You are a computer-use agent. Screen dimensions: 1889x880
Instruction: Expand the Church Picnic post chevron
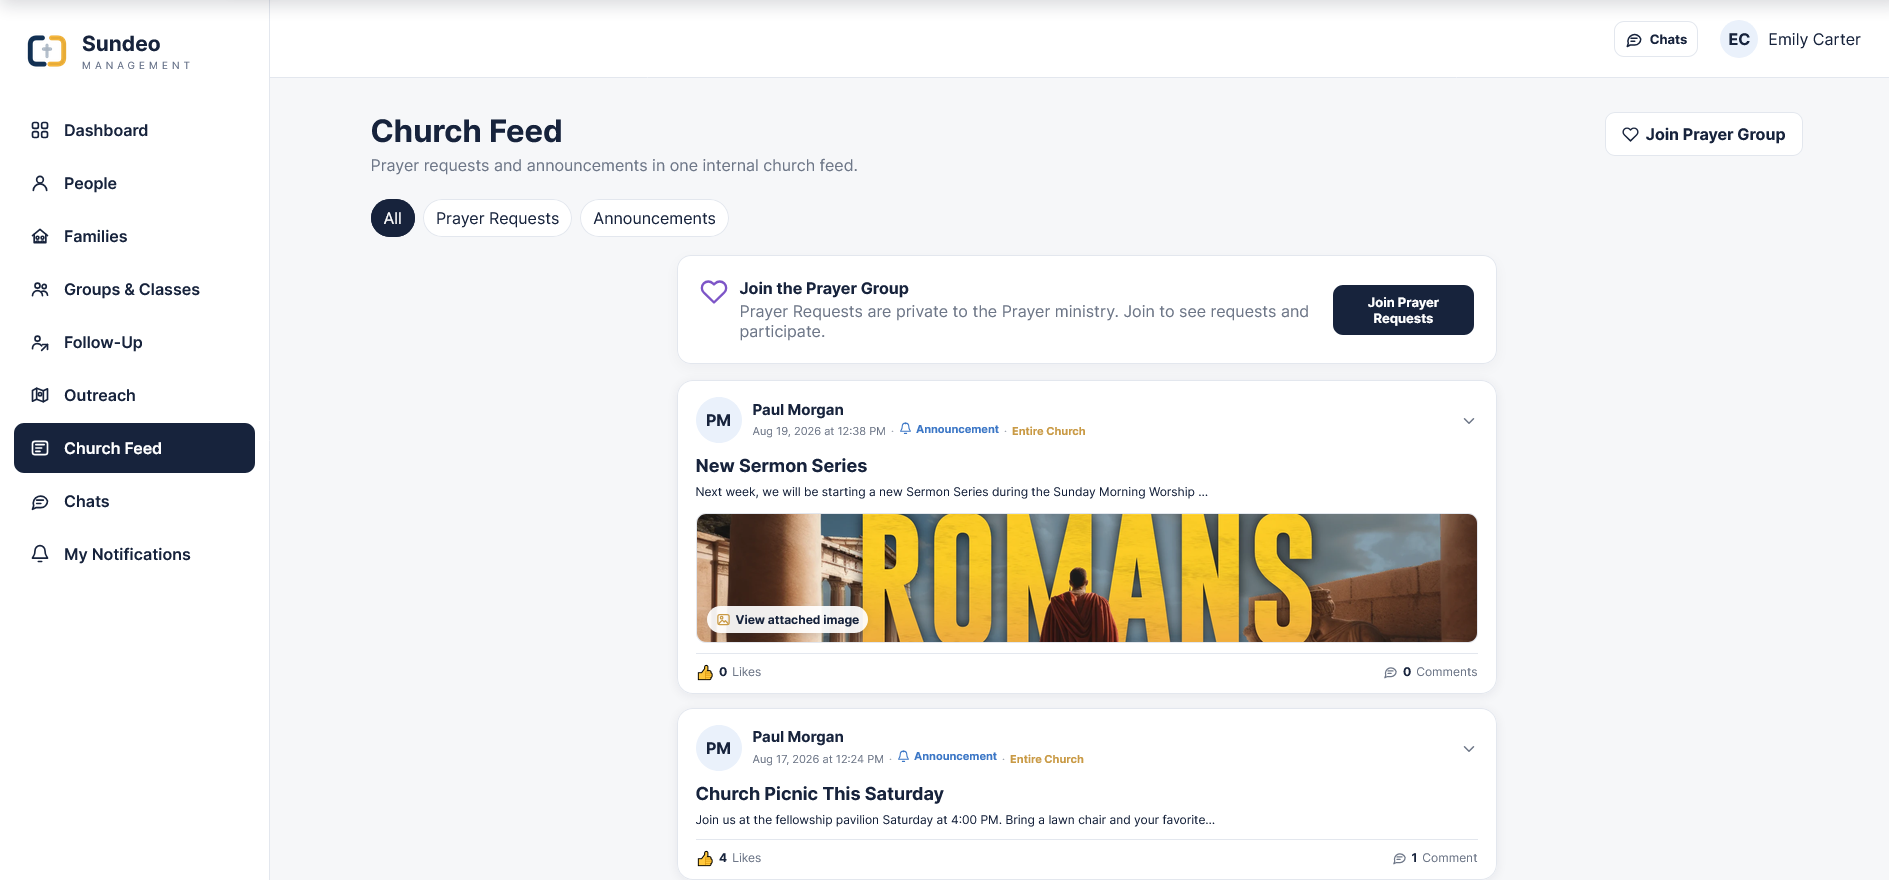[1469, 749]
